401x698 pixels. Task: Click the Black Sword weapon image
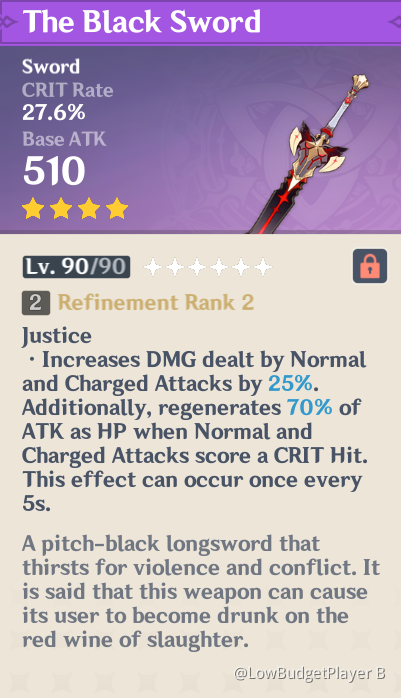(x=309, y=154)
